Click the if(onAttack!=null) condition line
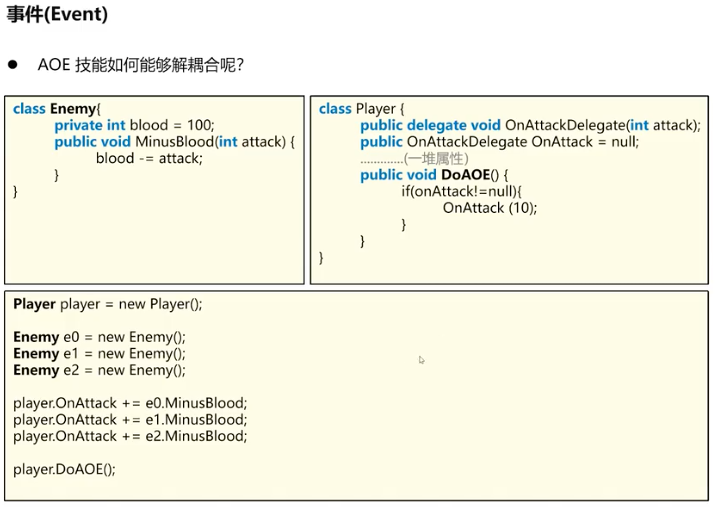Image resolution: width=718 pixels, height=507 pixels. (462, 191)
